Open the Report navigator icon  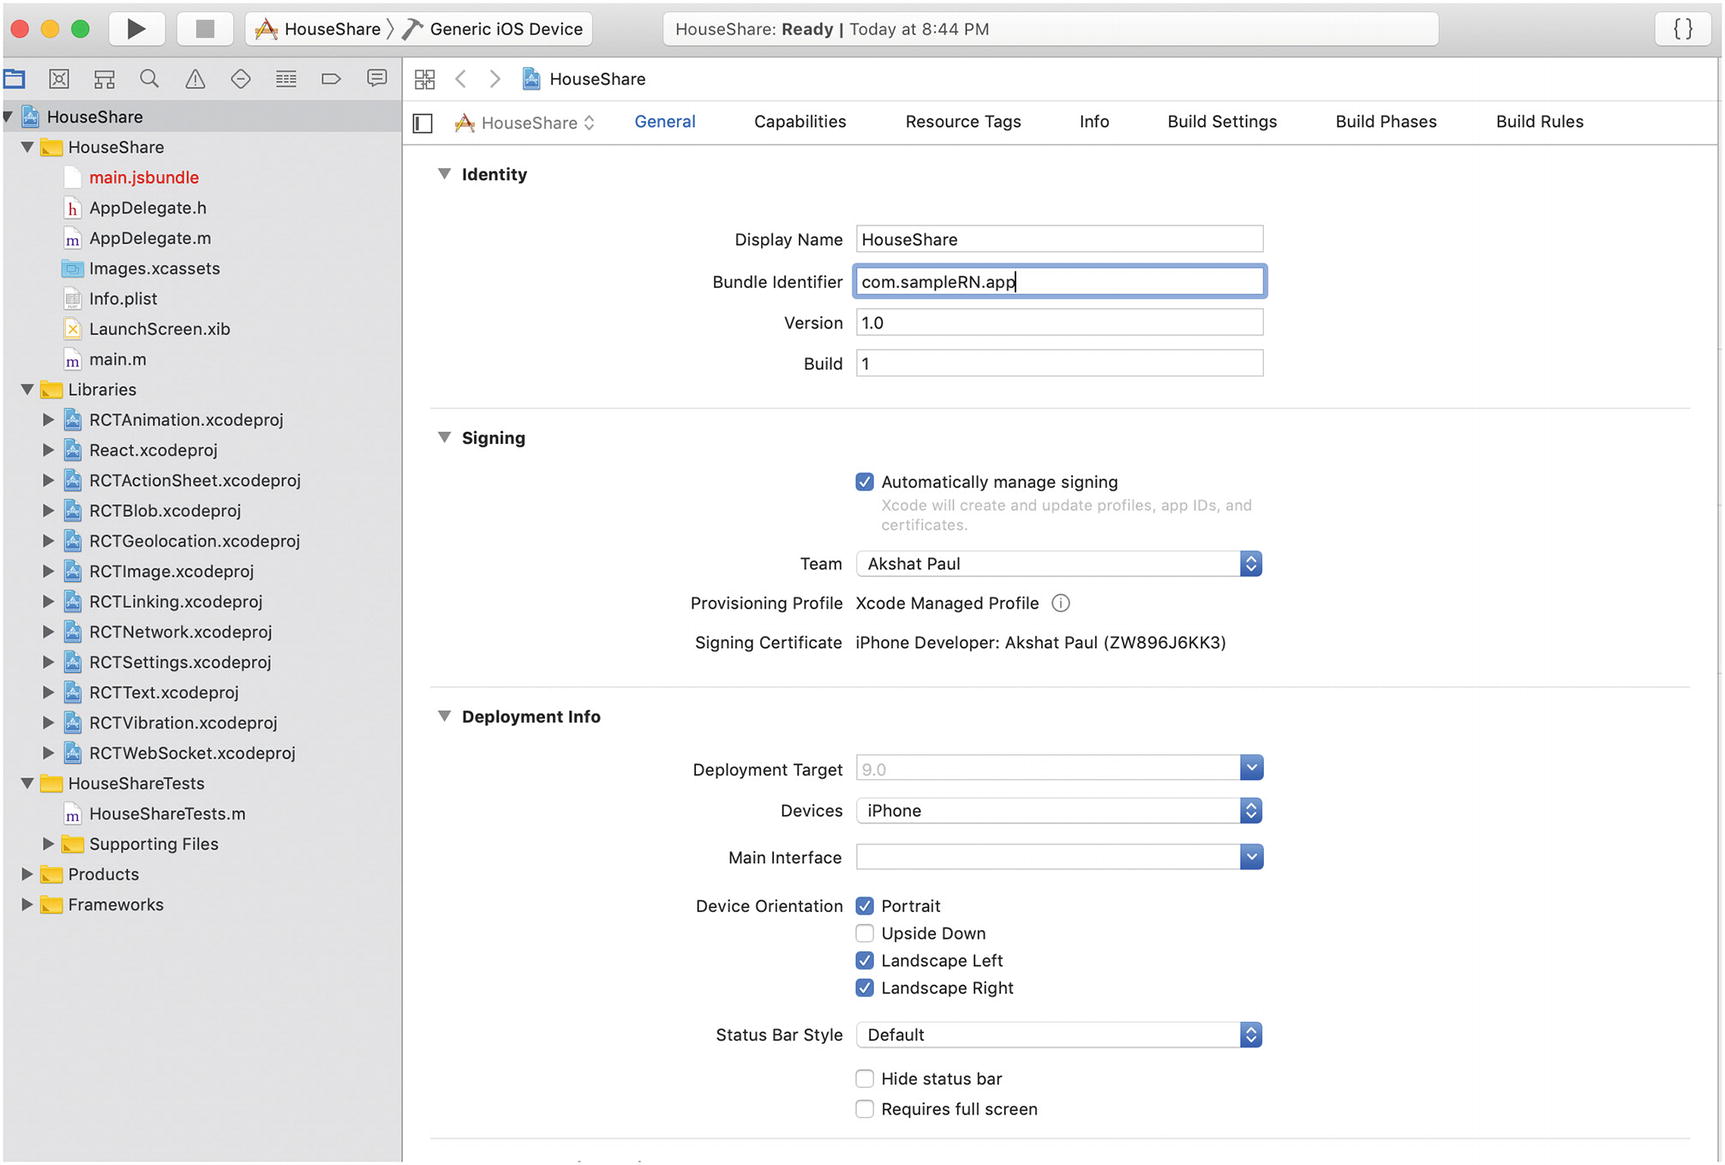click(377, 79)
